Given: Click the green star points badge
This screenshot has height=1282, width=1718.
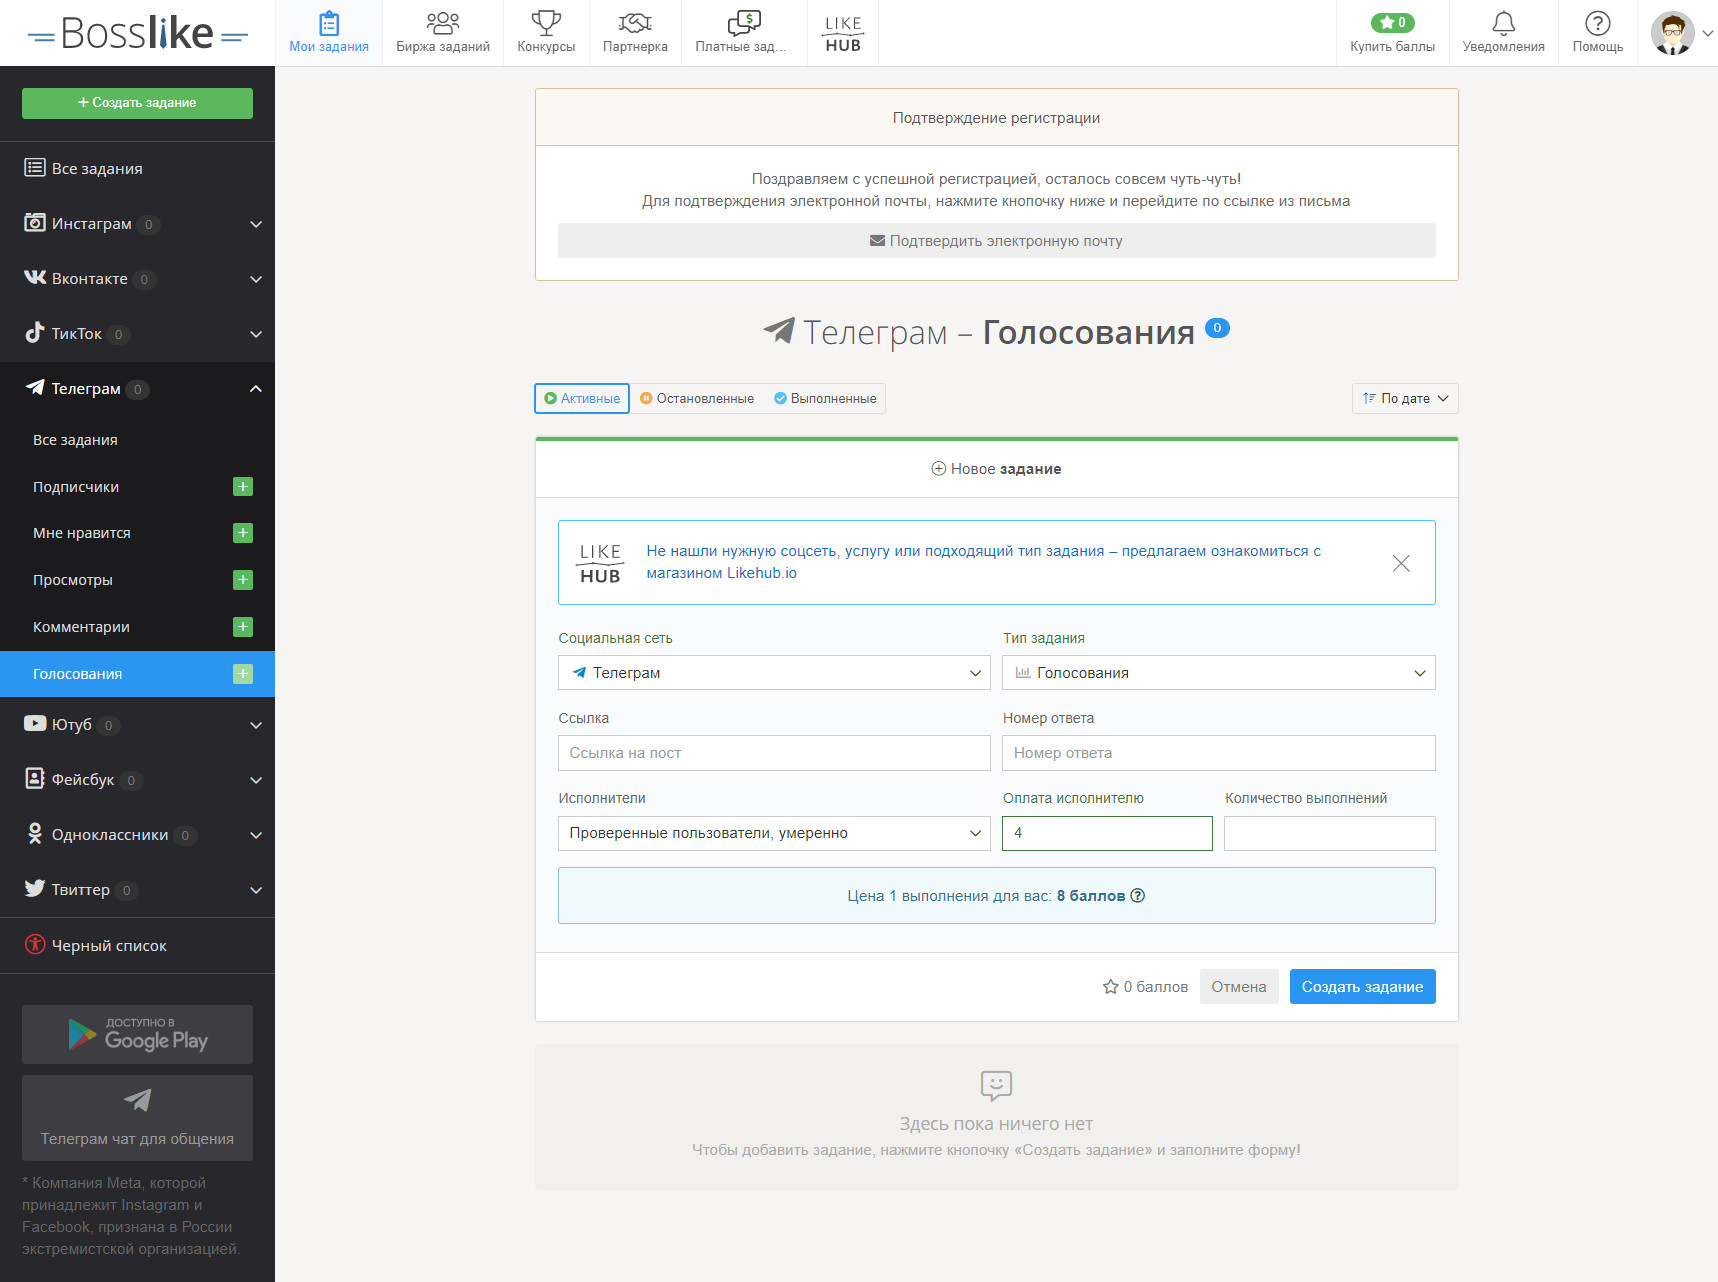Looking at the screenshot, I should pos(1392,22).
